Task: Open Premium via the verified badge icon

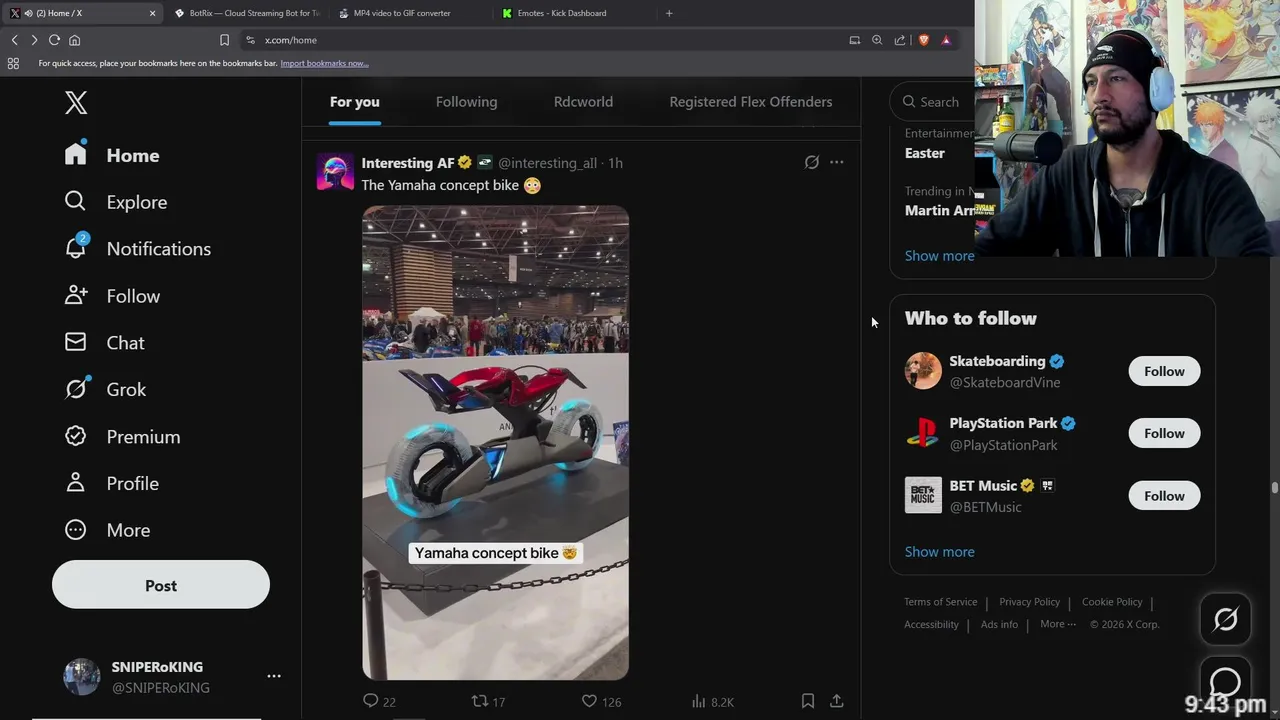Action: (x=76, y=436)
